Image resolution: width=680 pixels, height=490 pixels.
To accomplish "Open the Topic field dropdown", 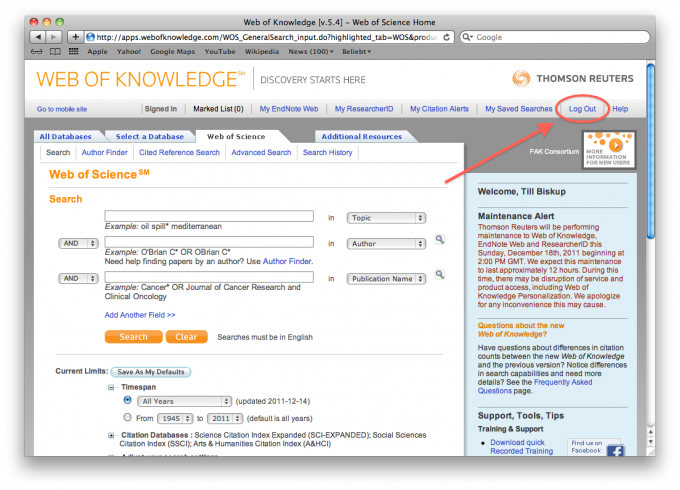I will [x=386, y=218].
